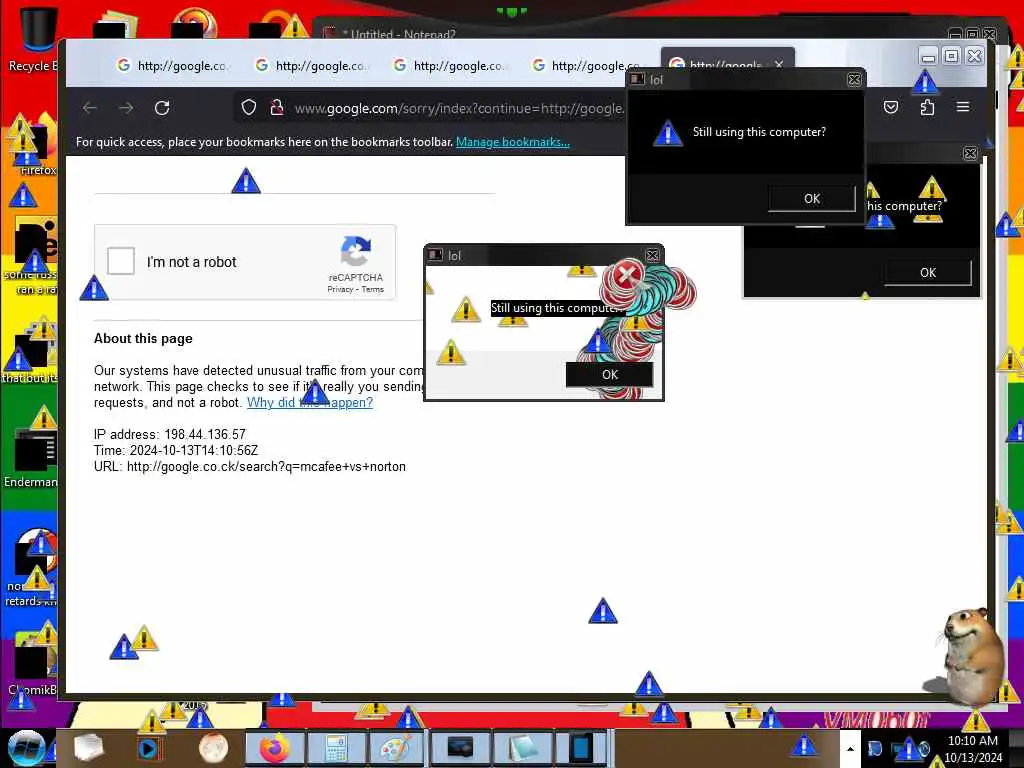This screenshot has height=768, width=1024.
Task: Open the reCAPTCHA Terms link
Action: (373, 289)
